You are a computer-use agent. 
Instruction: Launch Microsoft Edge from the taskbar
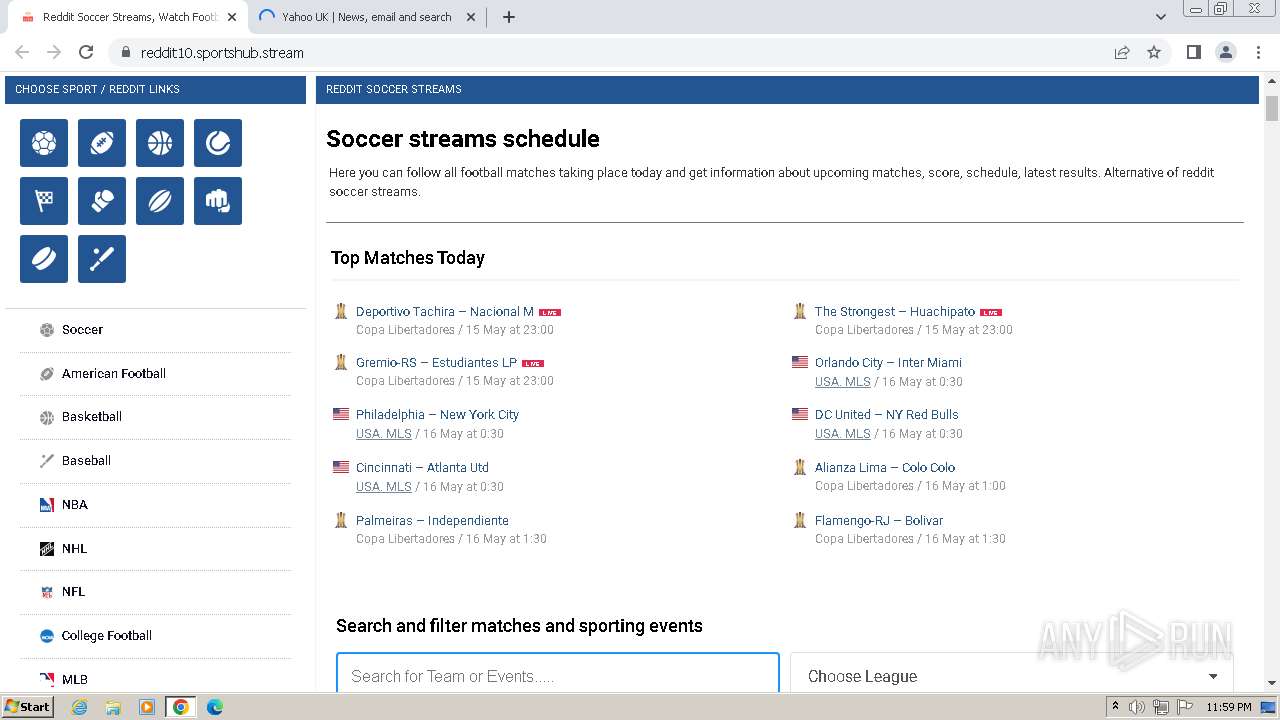pos(215,707)
